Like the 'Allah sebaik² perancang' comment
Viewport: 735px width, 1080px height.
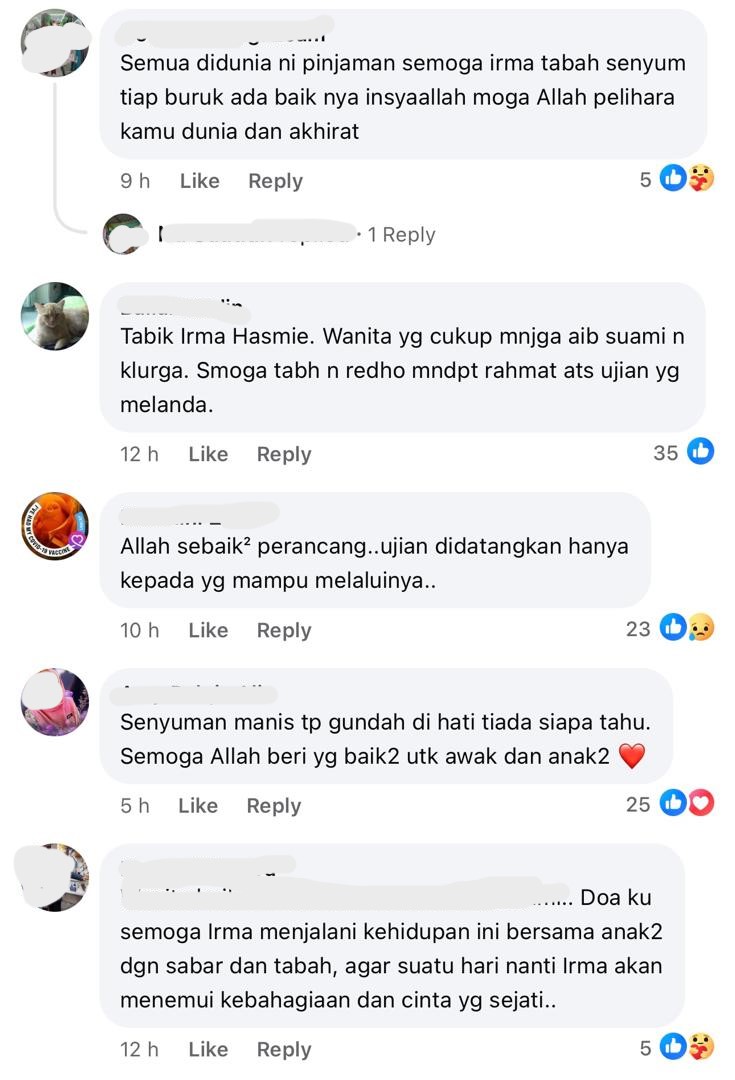[208, 630]
